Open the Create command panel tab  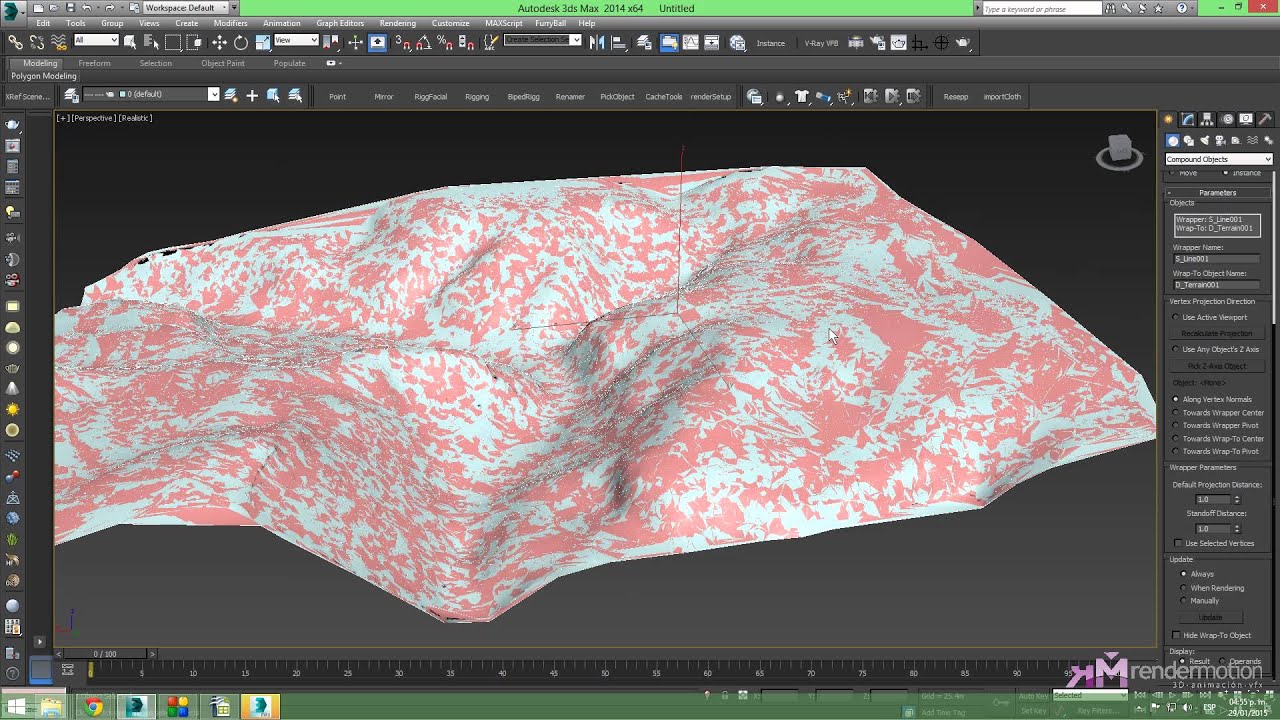1169,119
